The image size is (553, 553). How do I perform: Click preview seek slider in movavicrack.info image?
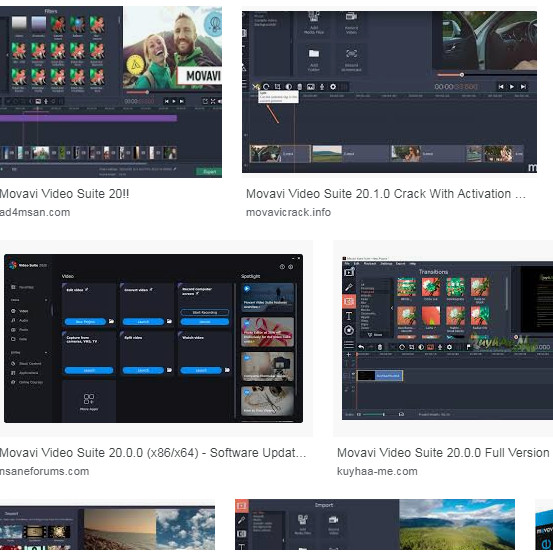(487, 75)
